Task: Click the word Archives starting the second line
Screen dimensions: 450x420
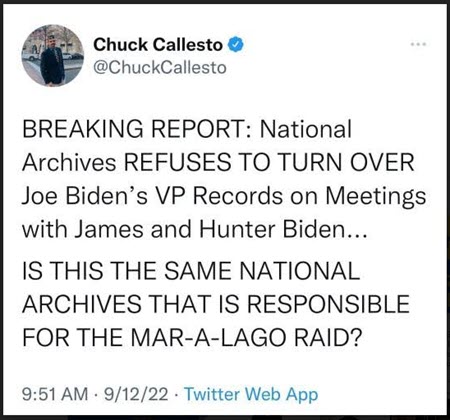Action: 69,162
